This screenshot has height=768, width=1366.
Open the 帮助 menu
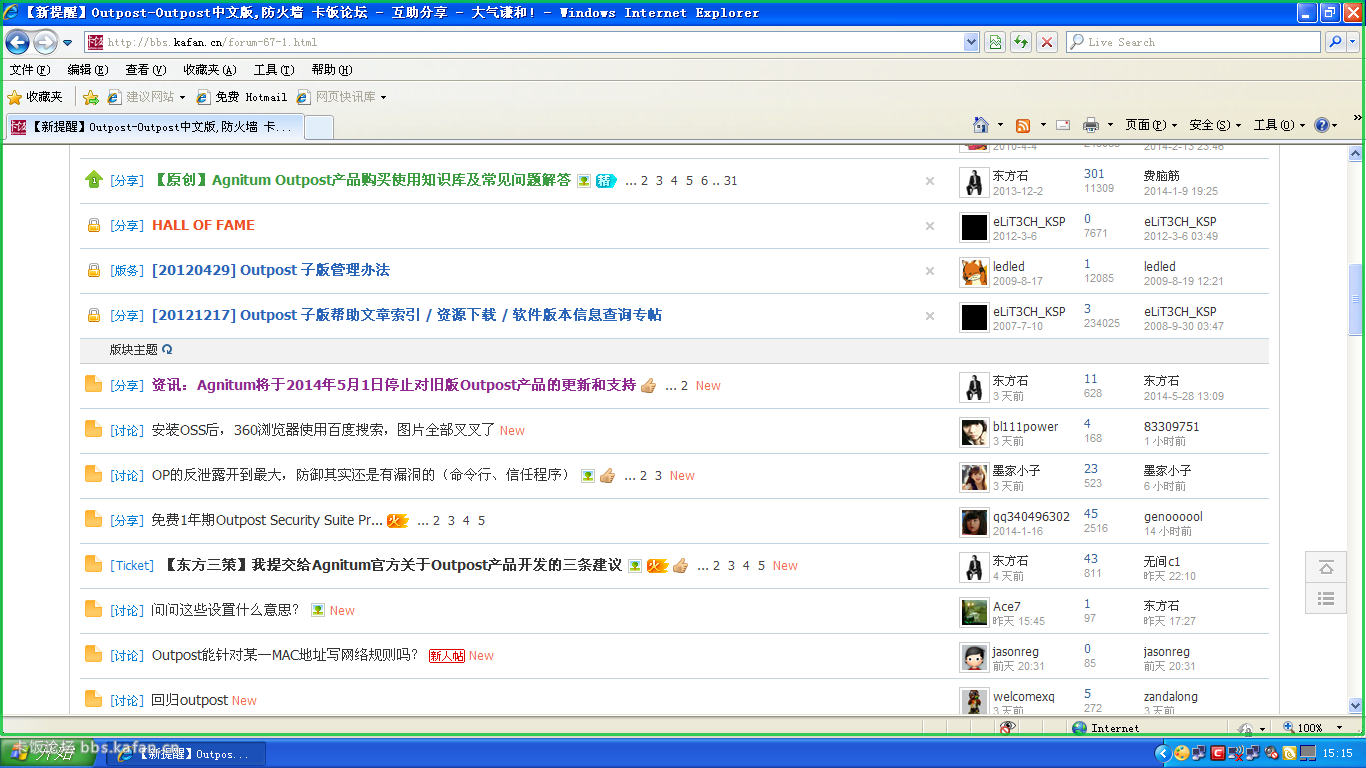click(x=332, y=70)
